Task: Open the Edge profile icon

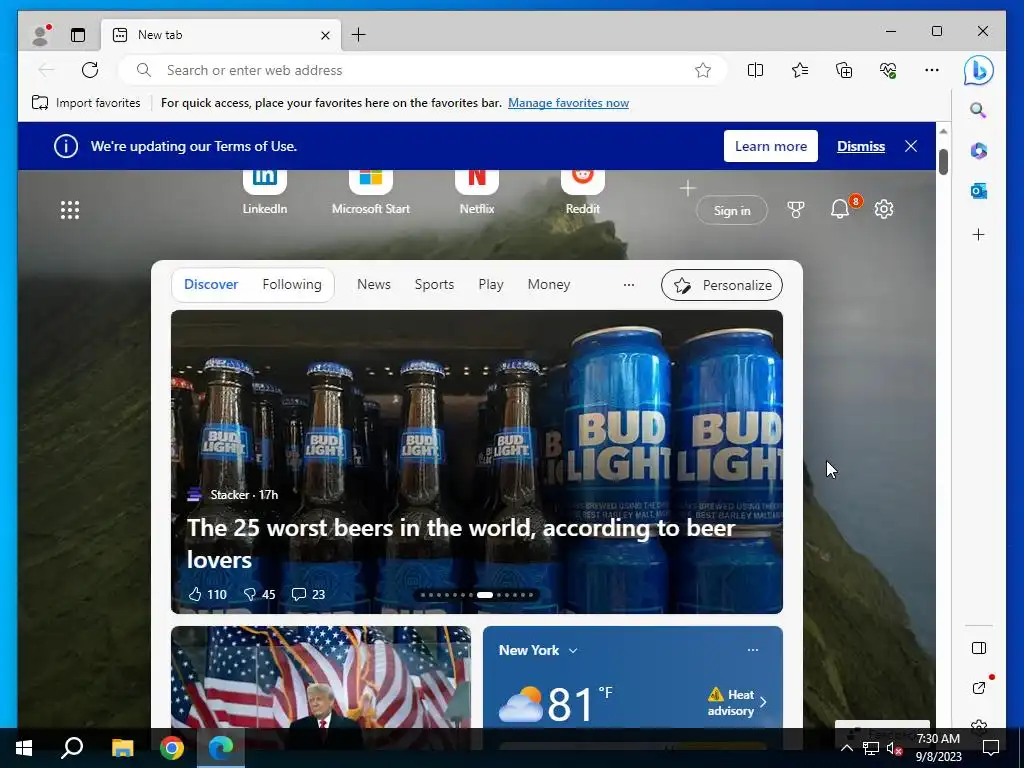Action: point(41,35)
